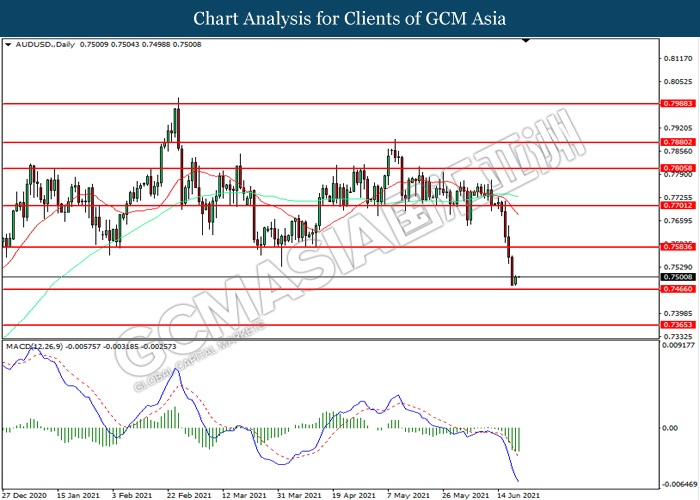Click the 3 Feb 2021 date label
This screenshot has width=700, height=500.
(132, 496)
